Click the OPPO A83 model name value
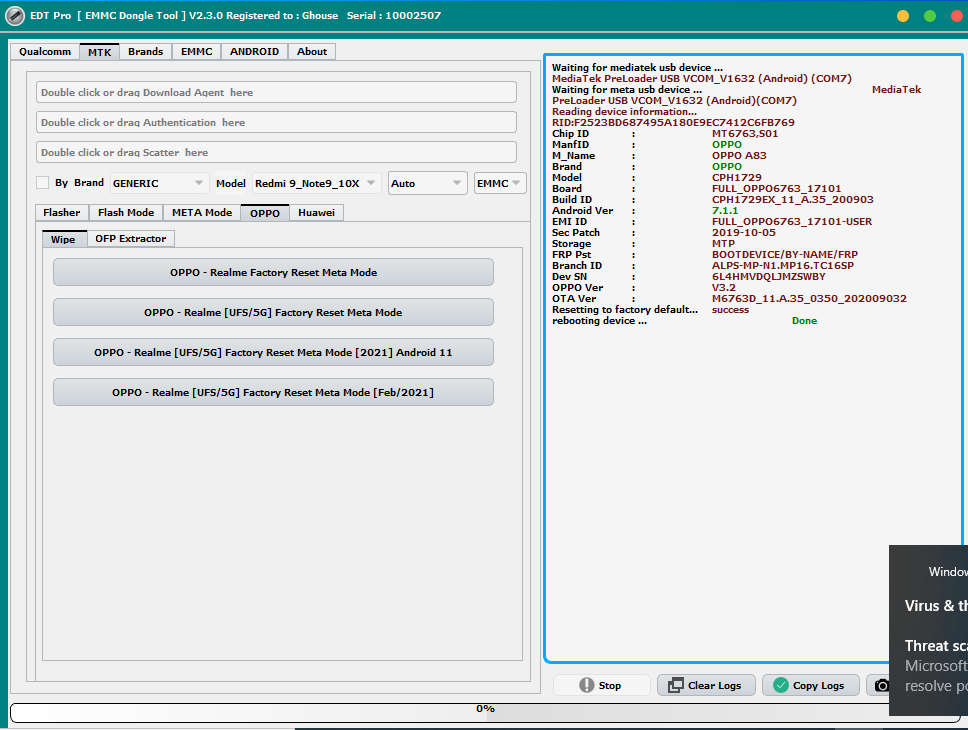Viewport: 968px width, 730px height. (739, 156)
